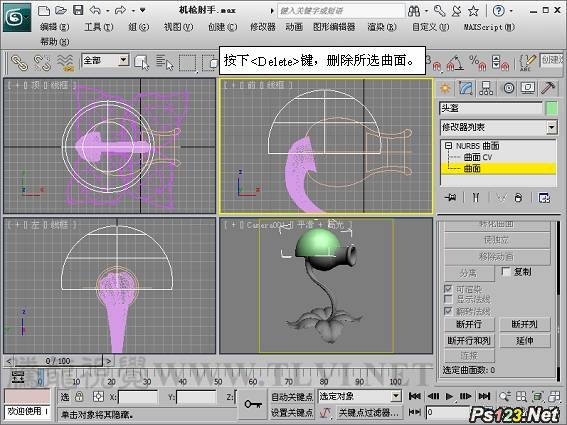Click the 3ds Max application logo button
Viewport: 567px width, 425px height.
(17, 17)
